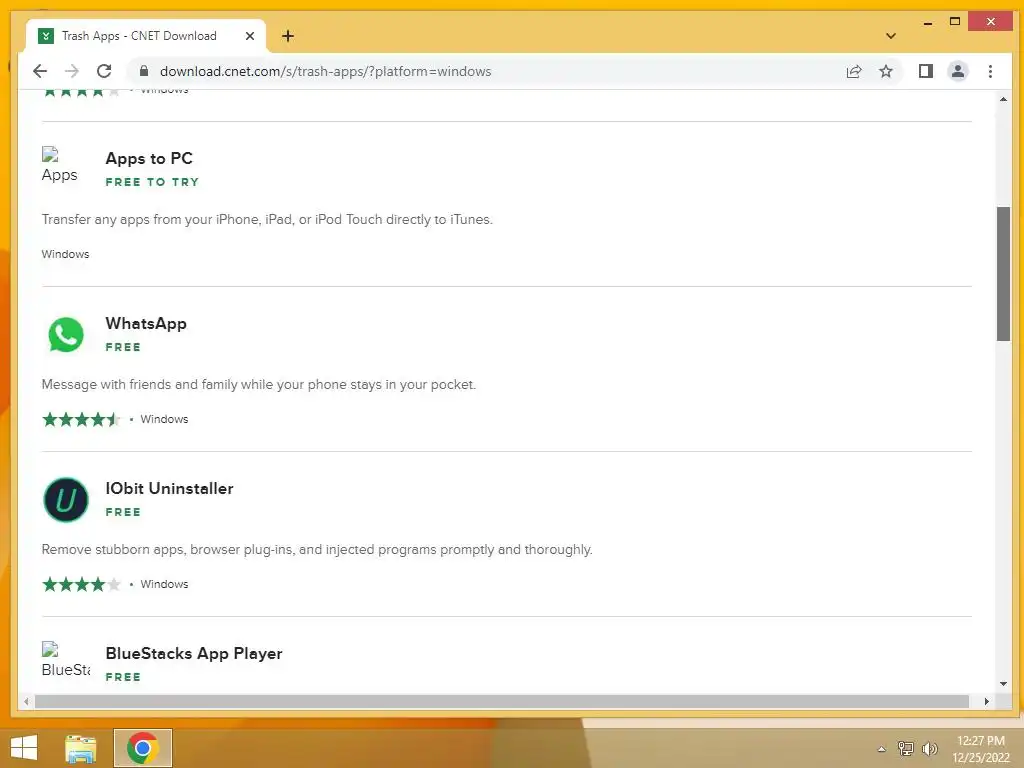Open File Explorer from the taskbar
Image resolution: width=1024 pixels, height=768 pixels.
81,748
